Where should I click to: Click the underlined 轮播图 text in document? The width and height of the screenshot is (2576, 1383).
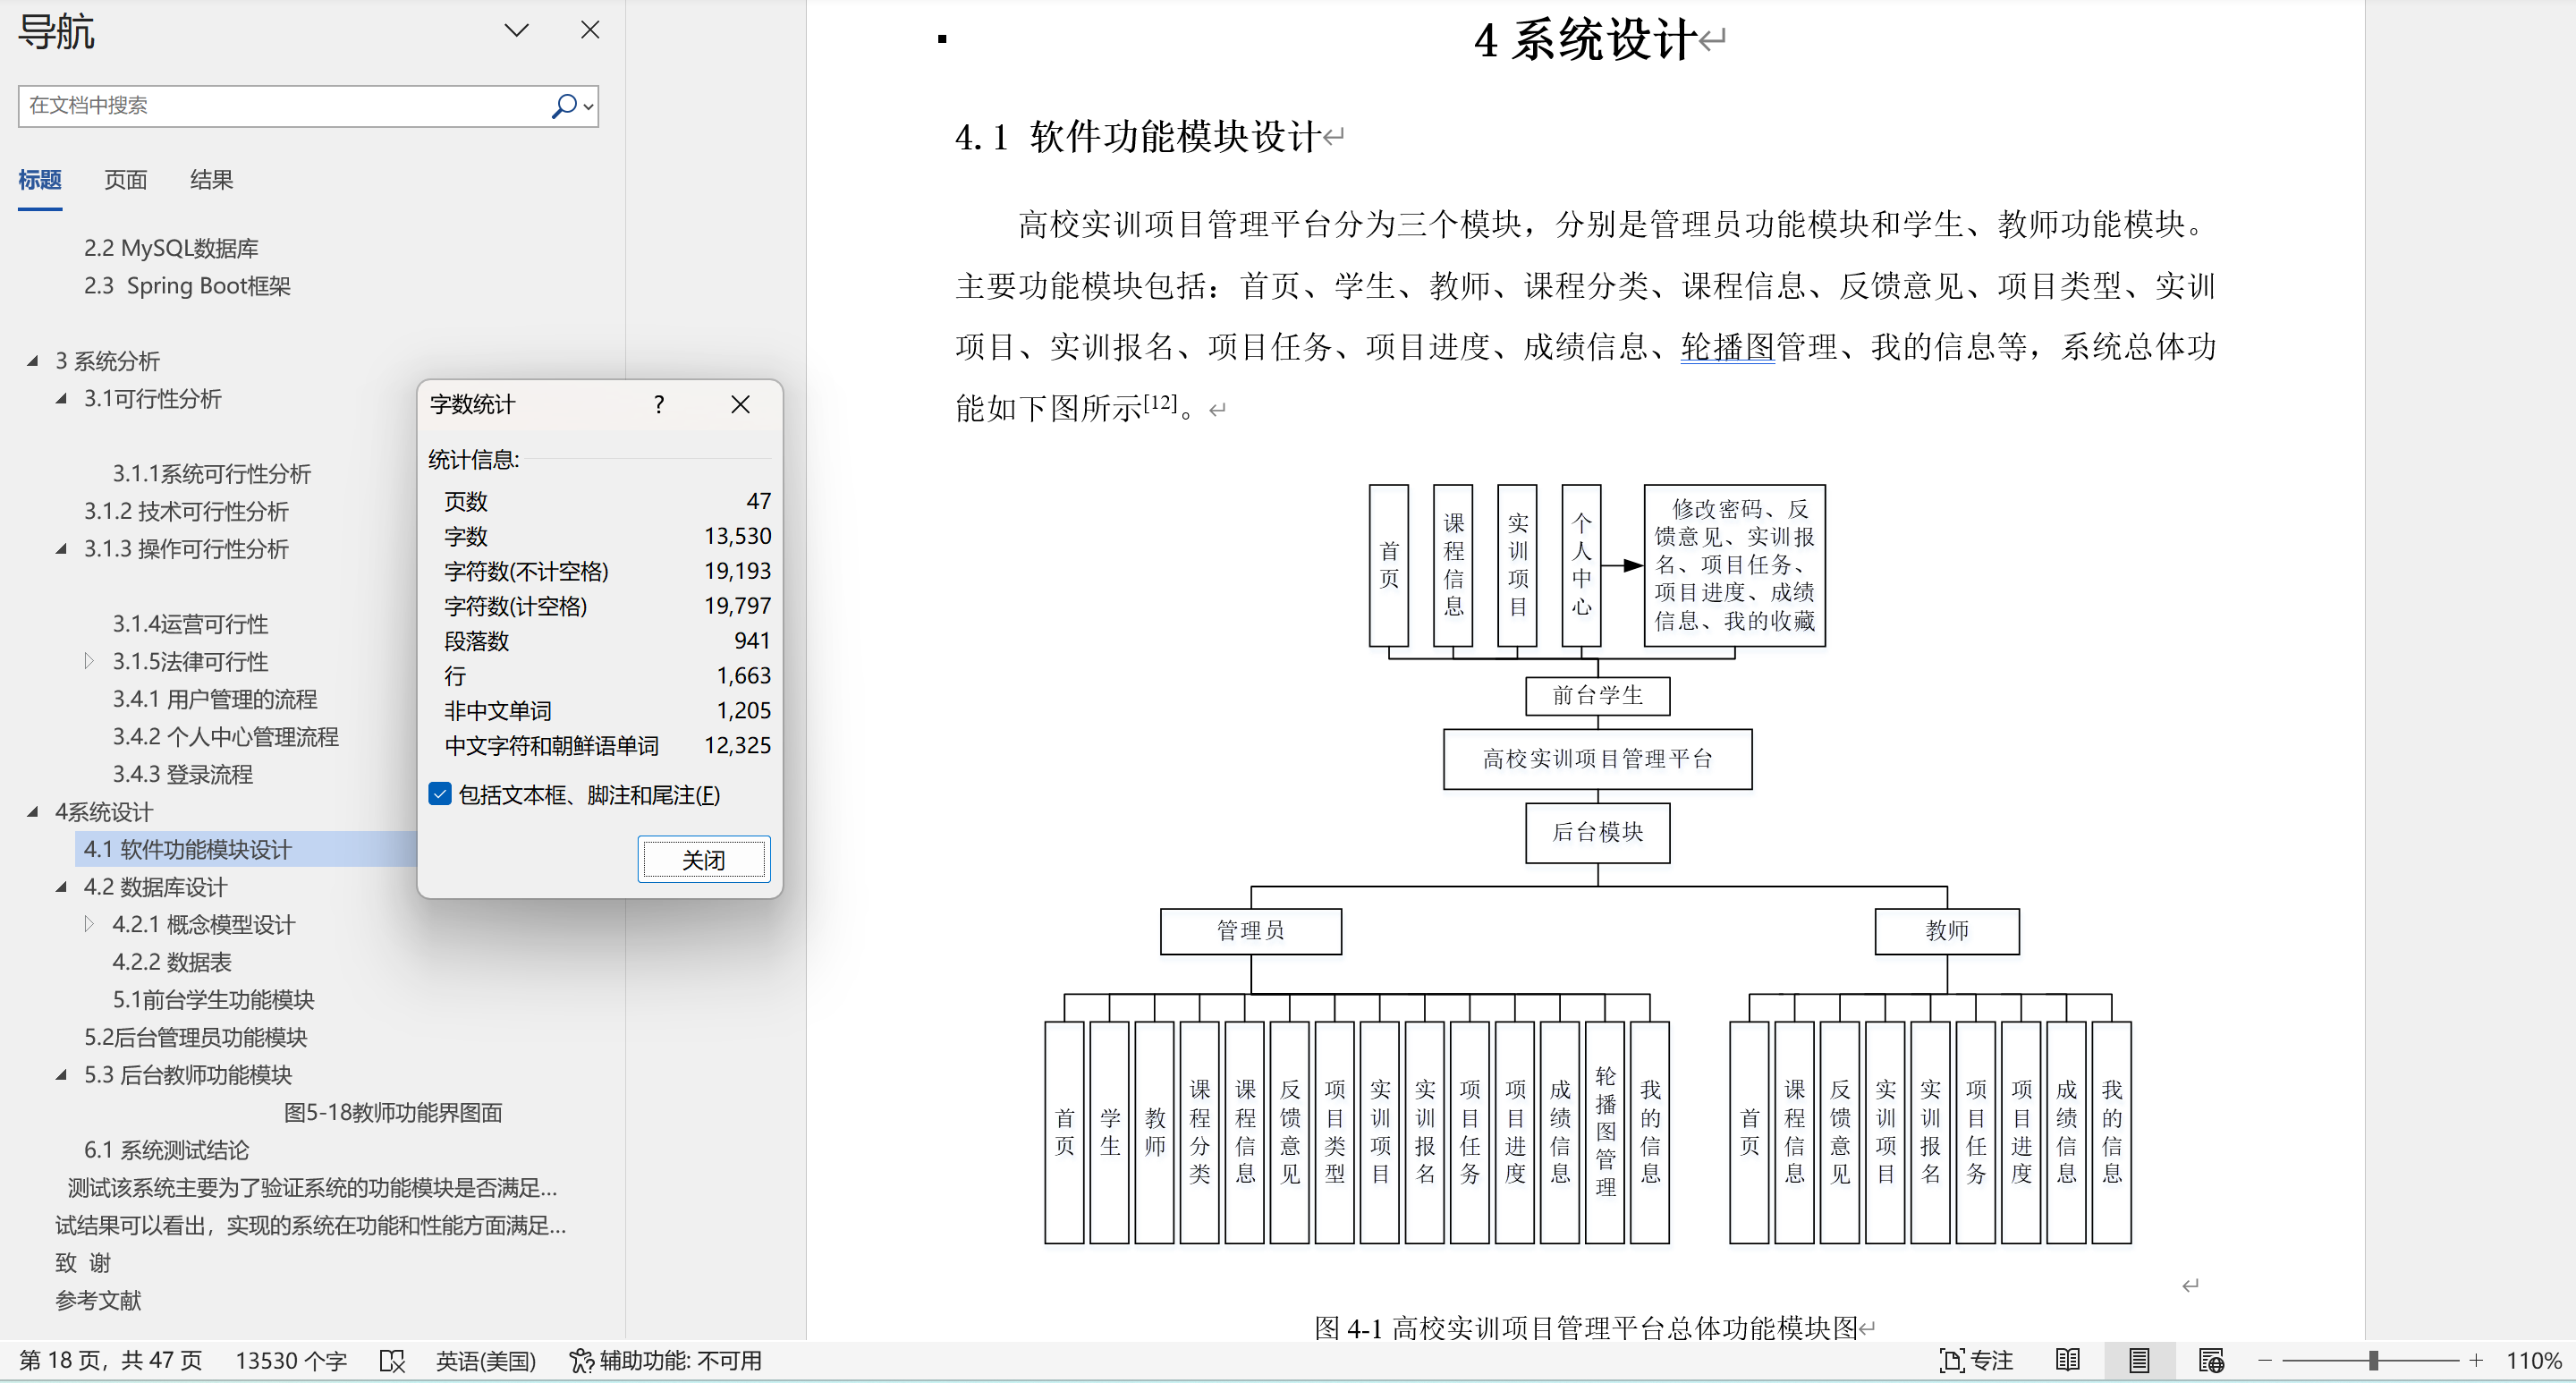coord(1727,347)
